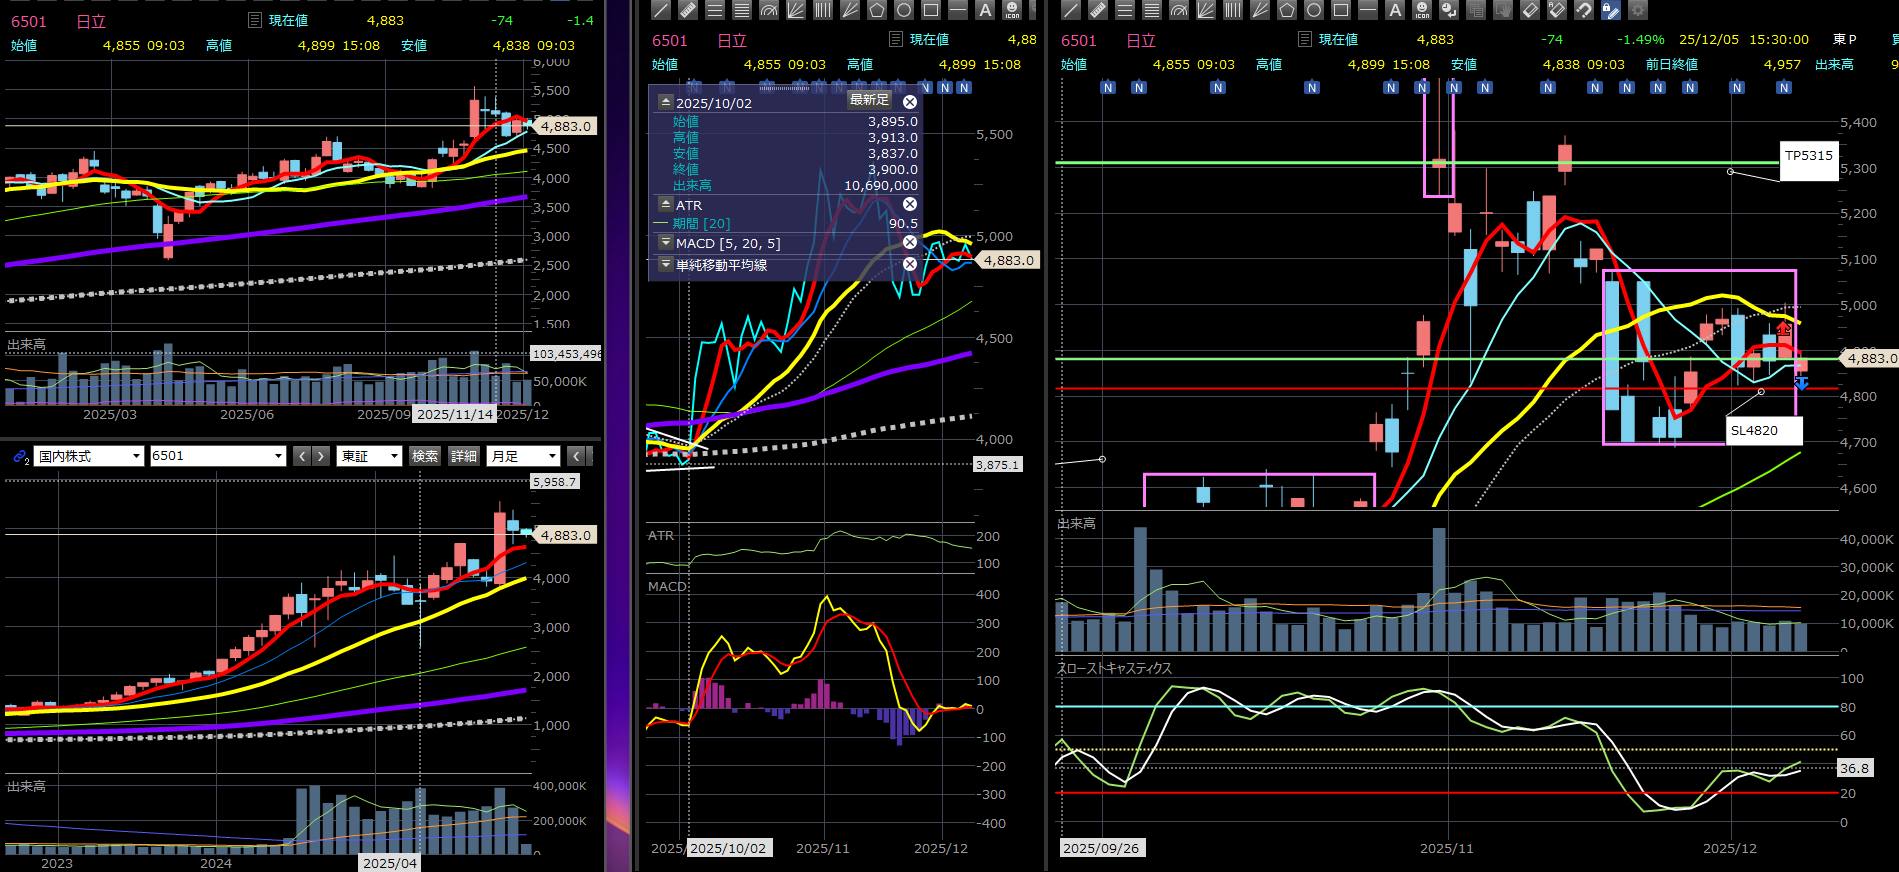This screenshot has height=872, width=1899.
Task: Select the Fibonacci arc tool in middle chart toolbar
Action: 769,10
